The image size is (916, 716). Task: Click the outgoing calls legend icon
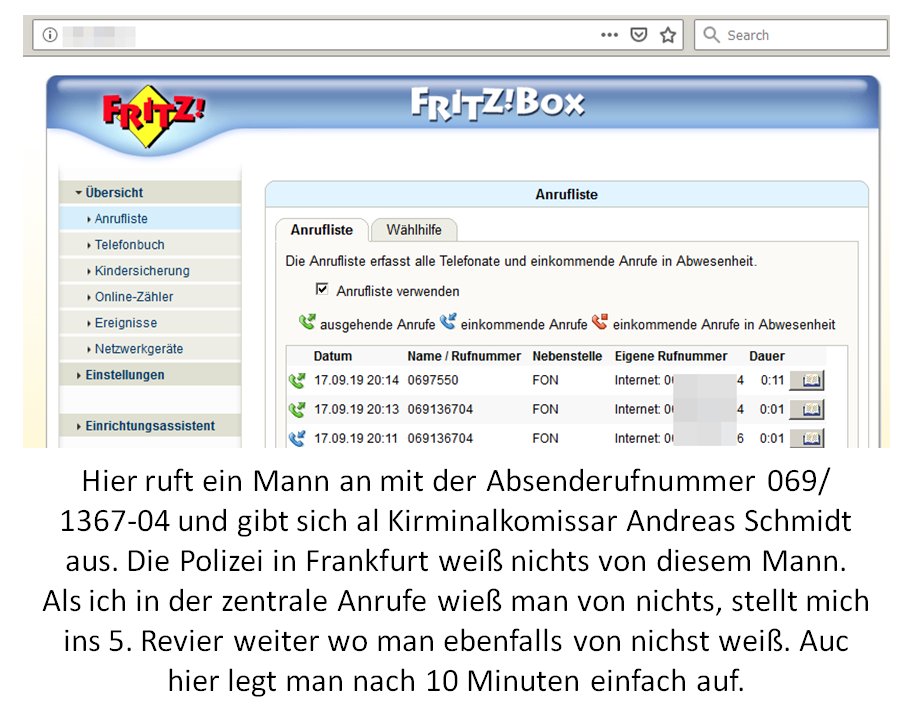[307, 322]
